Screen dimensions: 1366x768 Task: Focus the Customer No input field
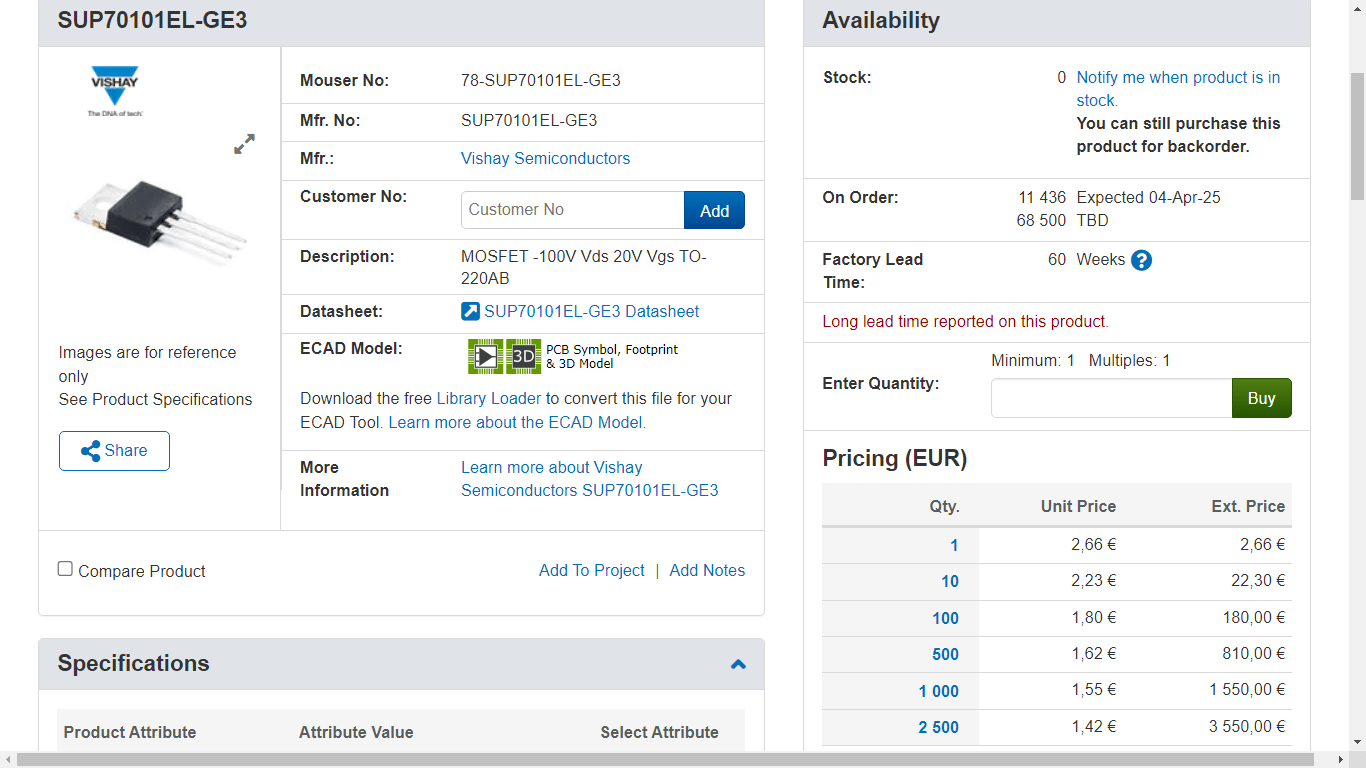pyautogui.click(x=572, y=210)
